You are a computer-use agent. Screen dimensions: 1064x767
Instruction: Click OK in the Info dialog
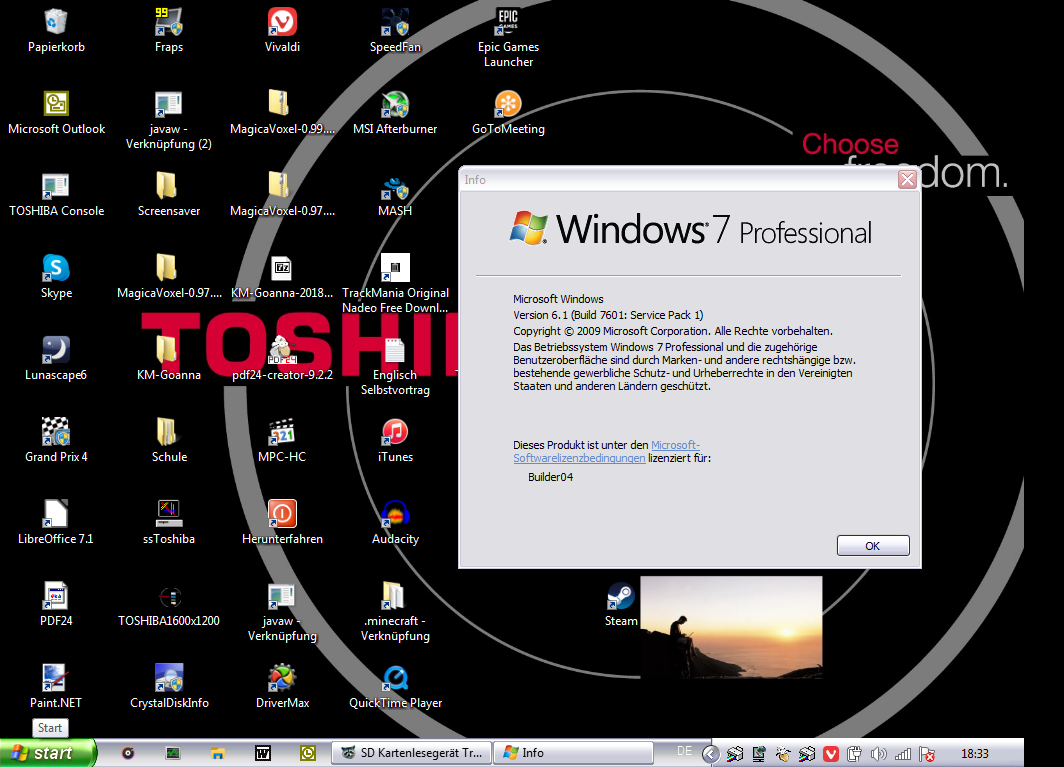873,546
